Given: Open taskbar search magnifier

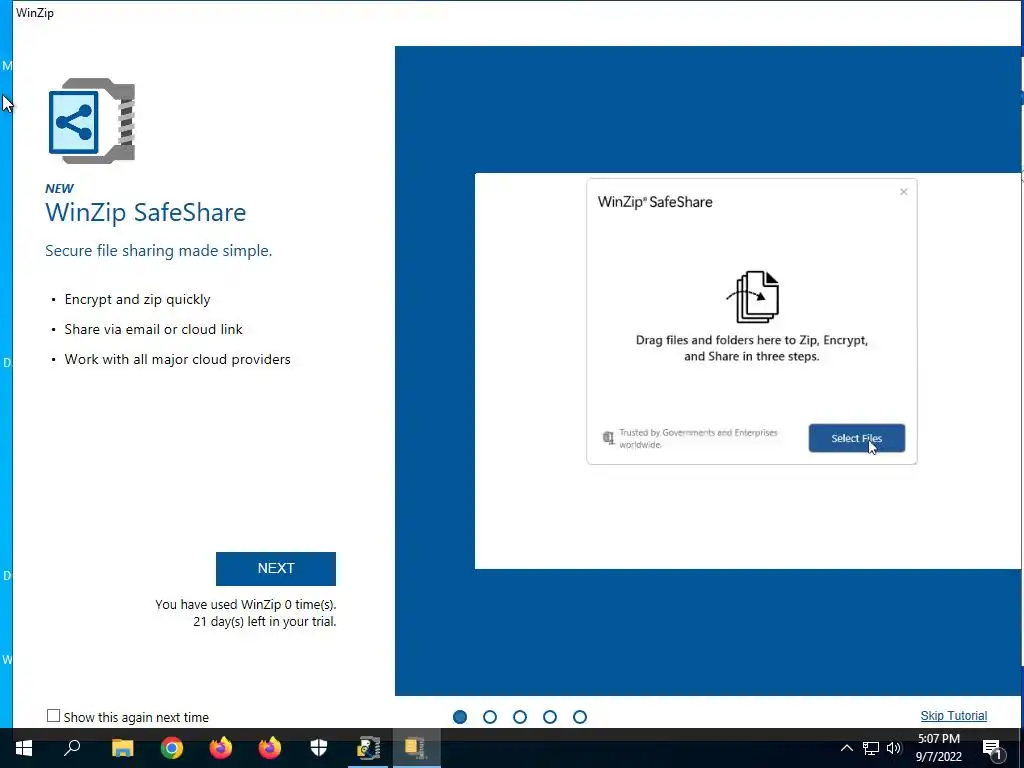Looking at the screenshot, I should click(x=72, y=748).
